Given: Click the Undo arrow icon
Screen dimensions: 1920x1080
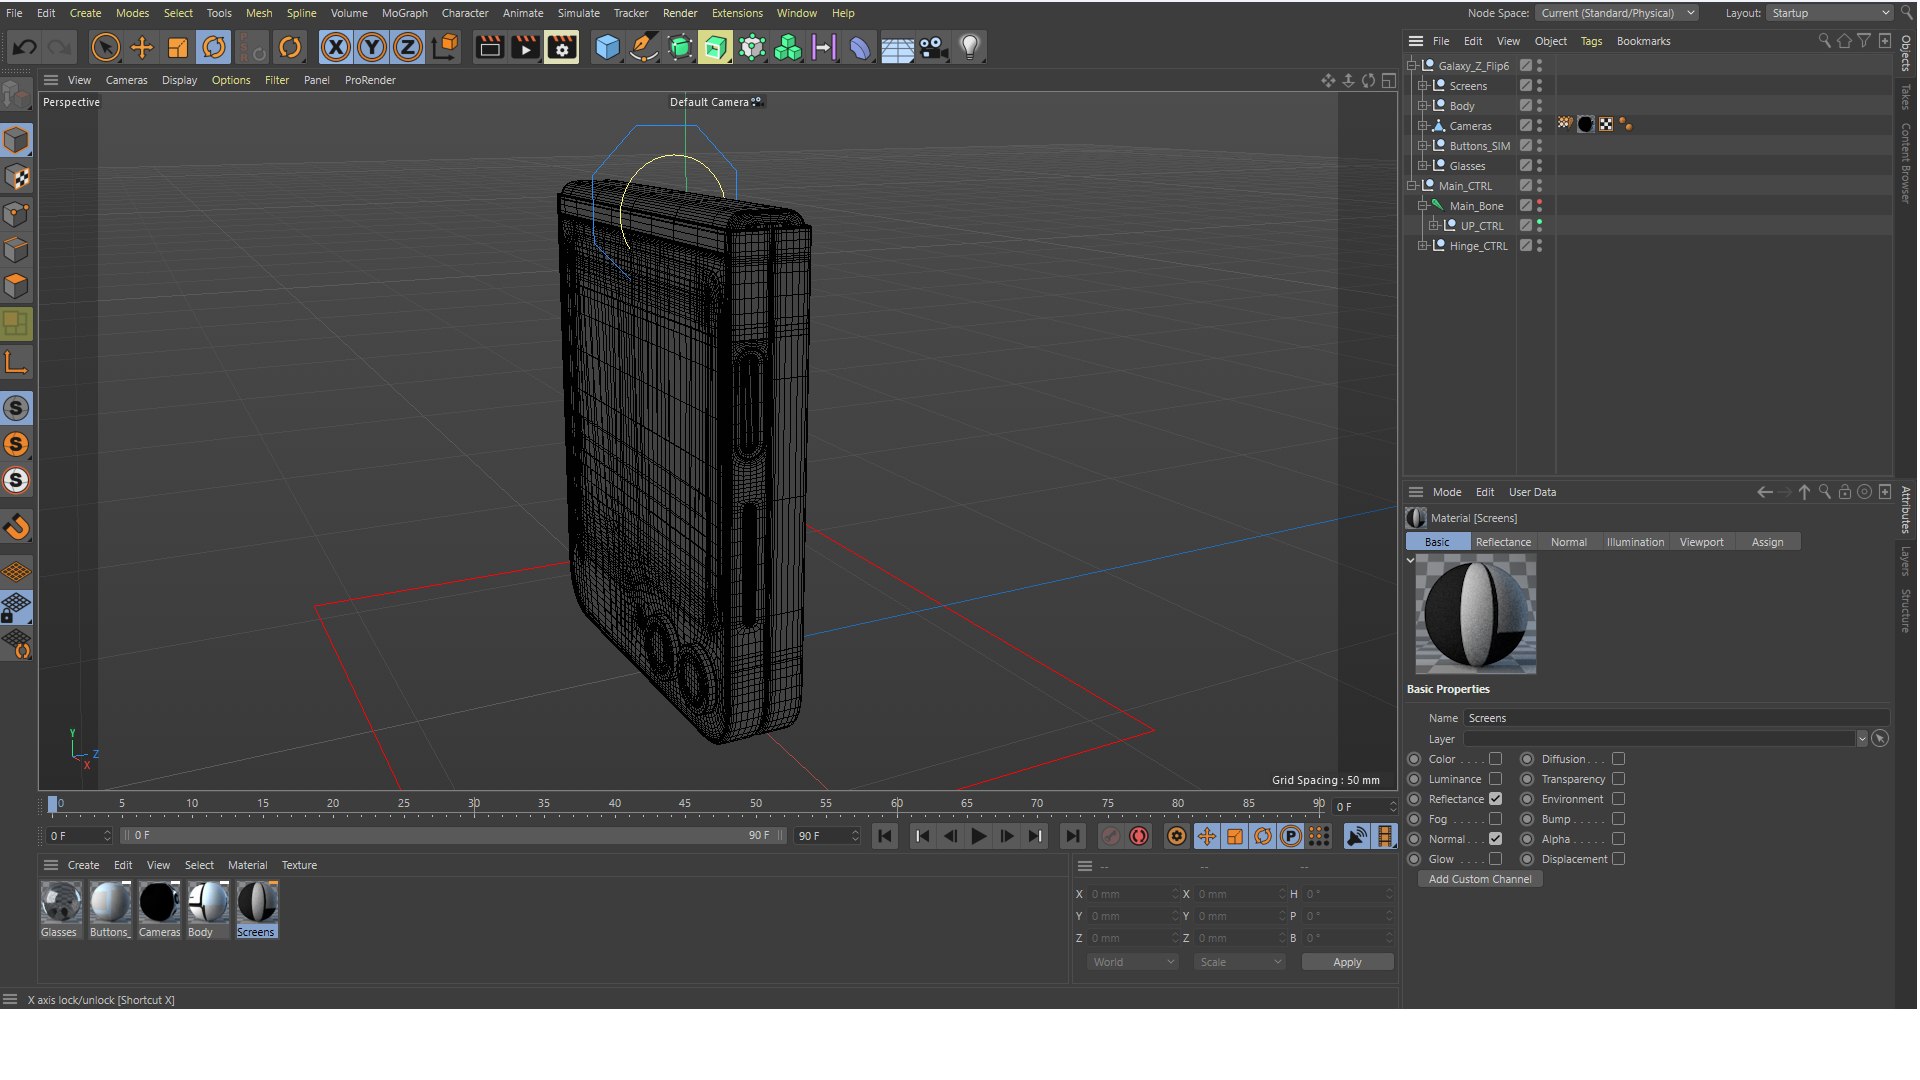Looking at the screenshot, I should [x=24, y=47].
